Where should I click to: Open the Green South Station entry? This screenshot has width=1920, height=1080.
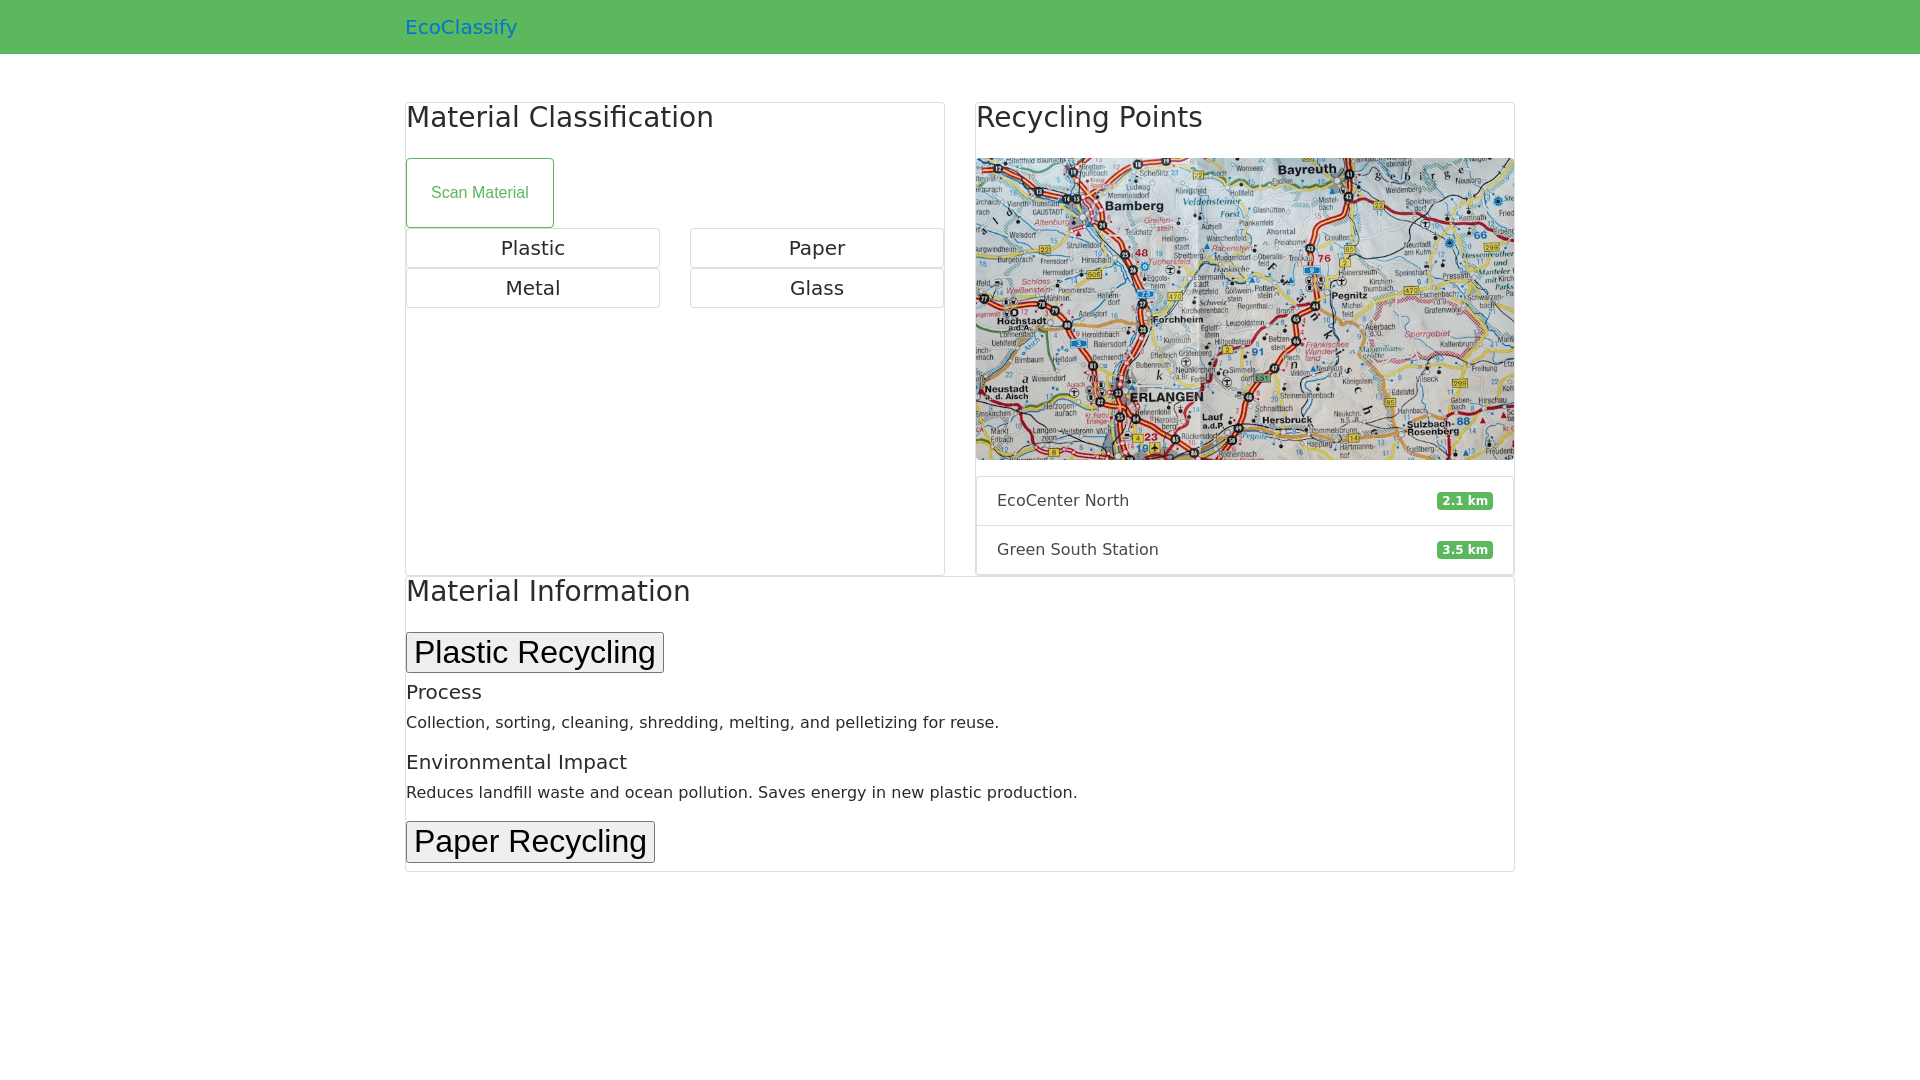point(1077,550)
